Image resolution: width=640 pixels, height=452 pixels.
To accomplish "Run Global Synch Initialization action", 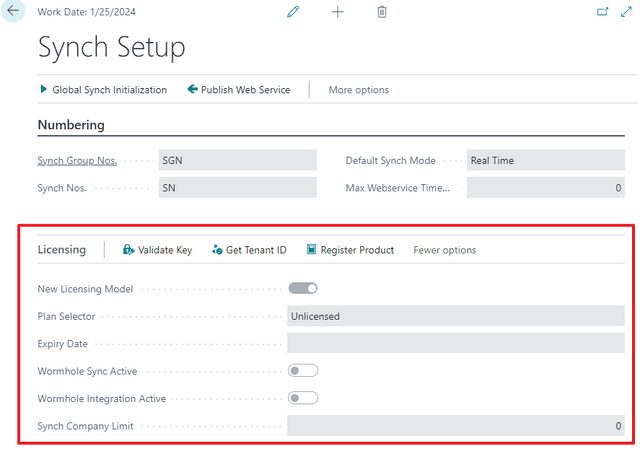I will [x=104, y=89].
